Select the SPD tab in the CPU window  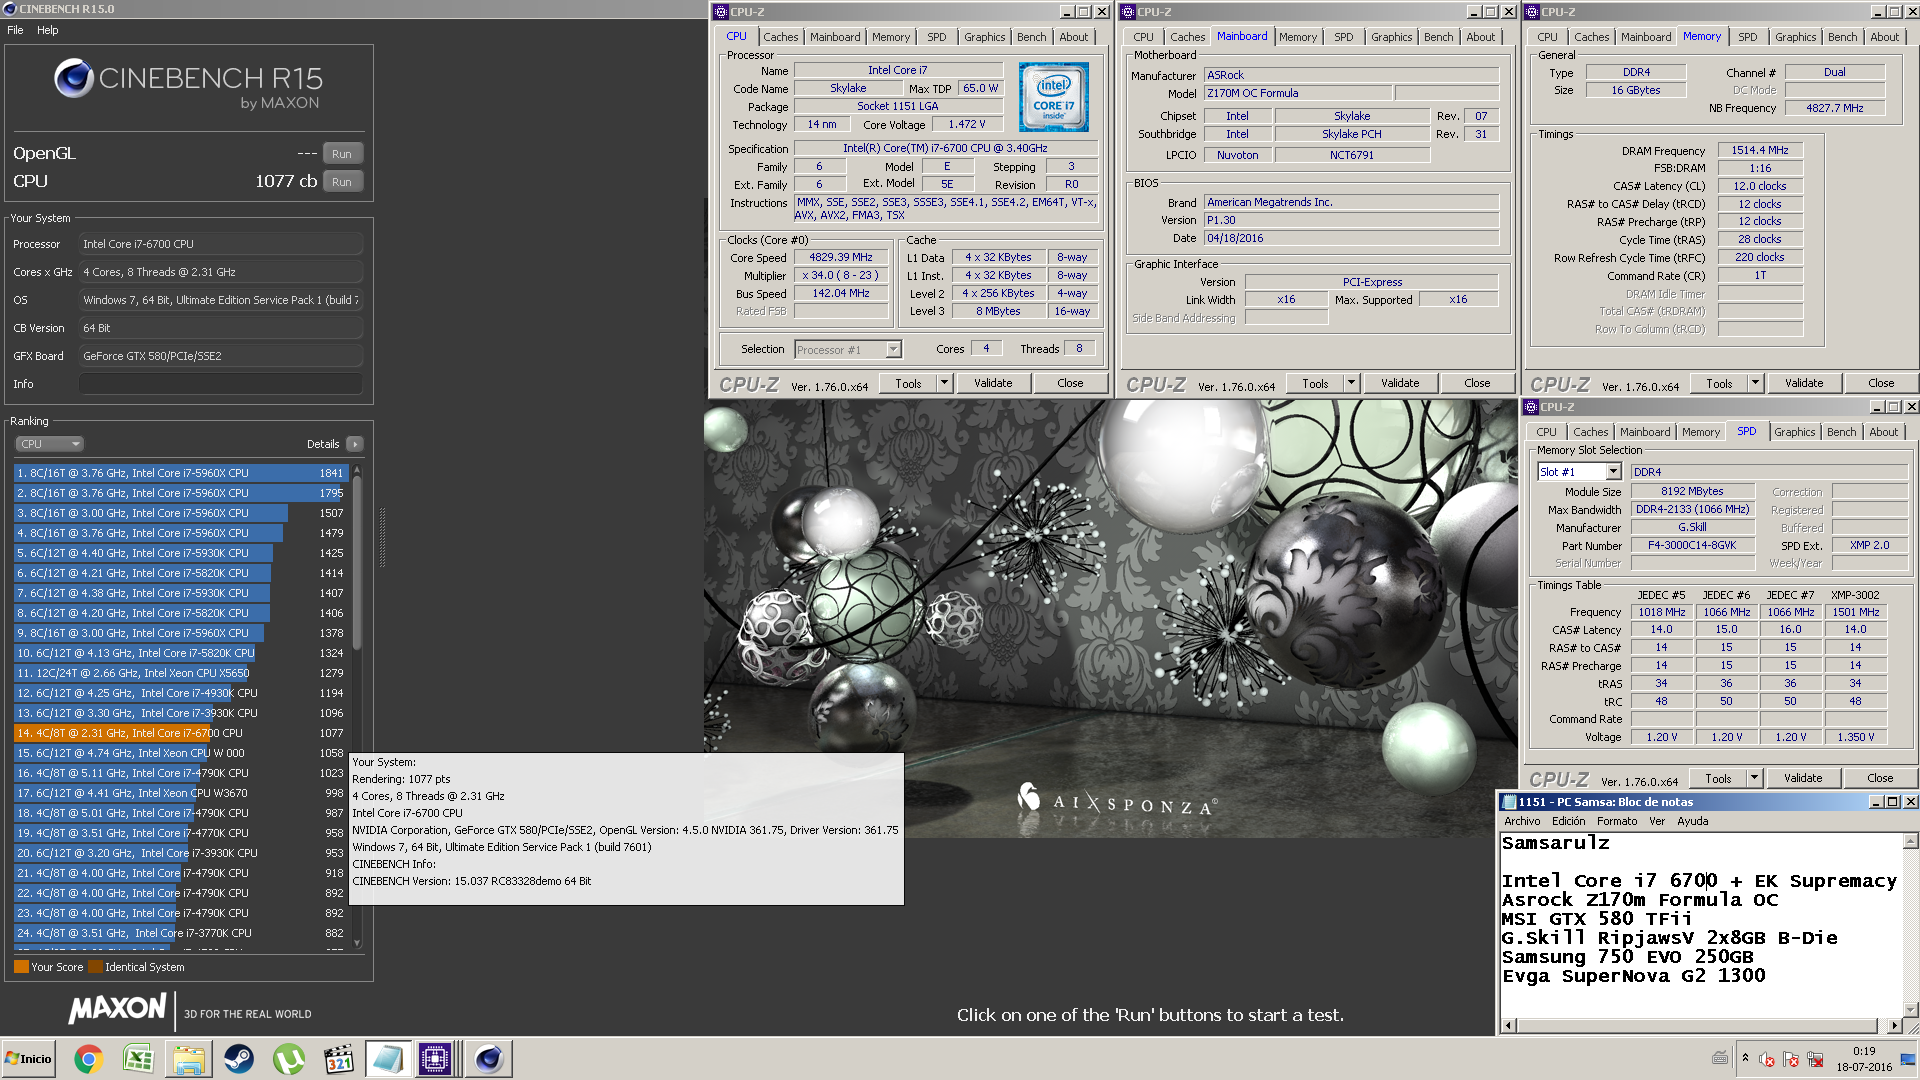pos(936,37)
